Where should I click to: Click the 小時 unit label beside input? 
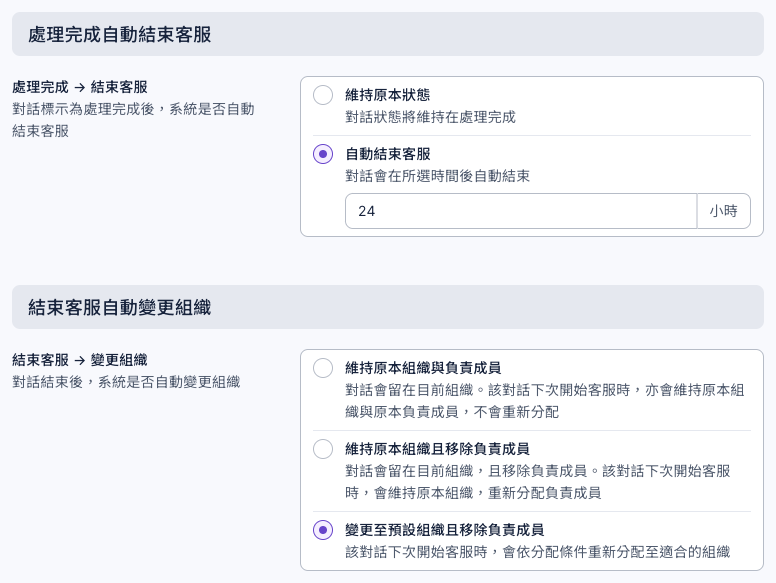point(724,211)
